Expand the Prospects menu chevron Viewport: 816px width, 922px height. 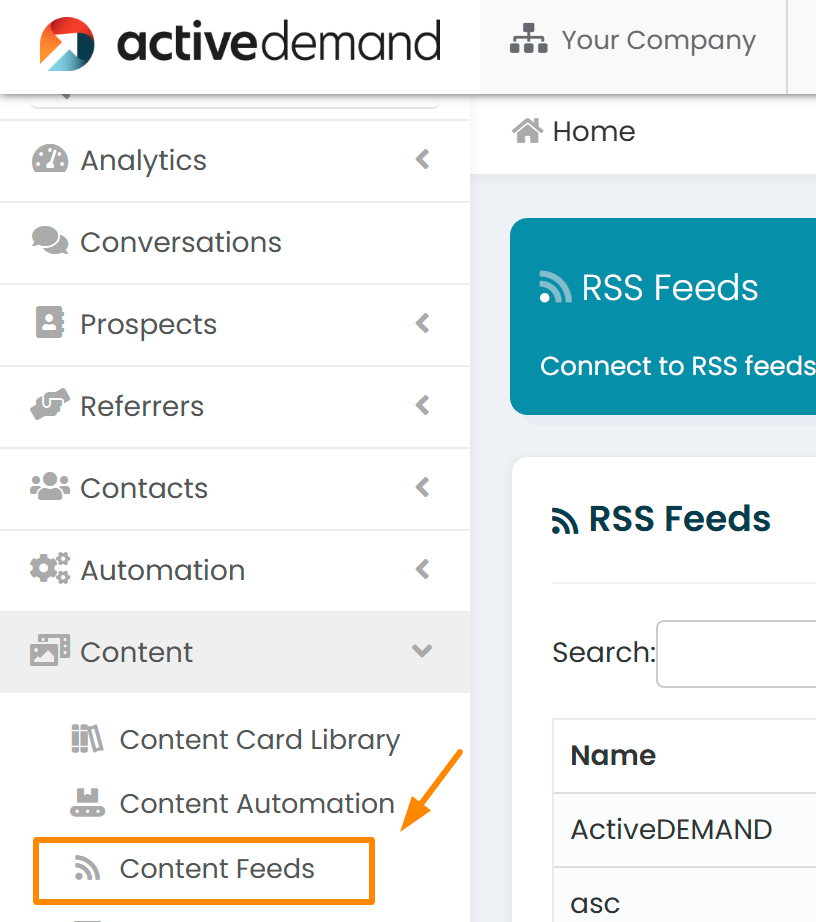[x=422, y=323]
